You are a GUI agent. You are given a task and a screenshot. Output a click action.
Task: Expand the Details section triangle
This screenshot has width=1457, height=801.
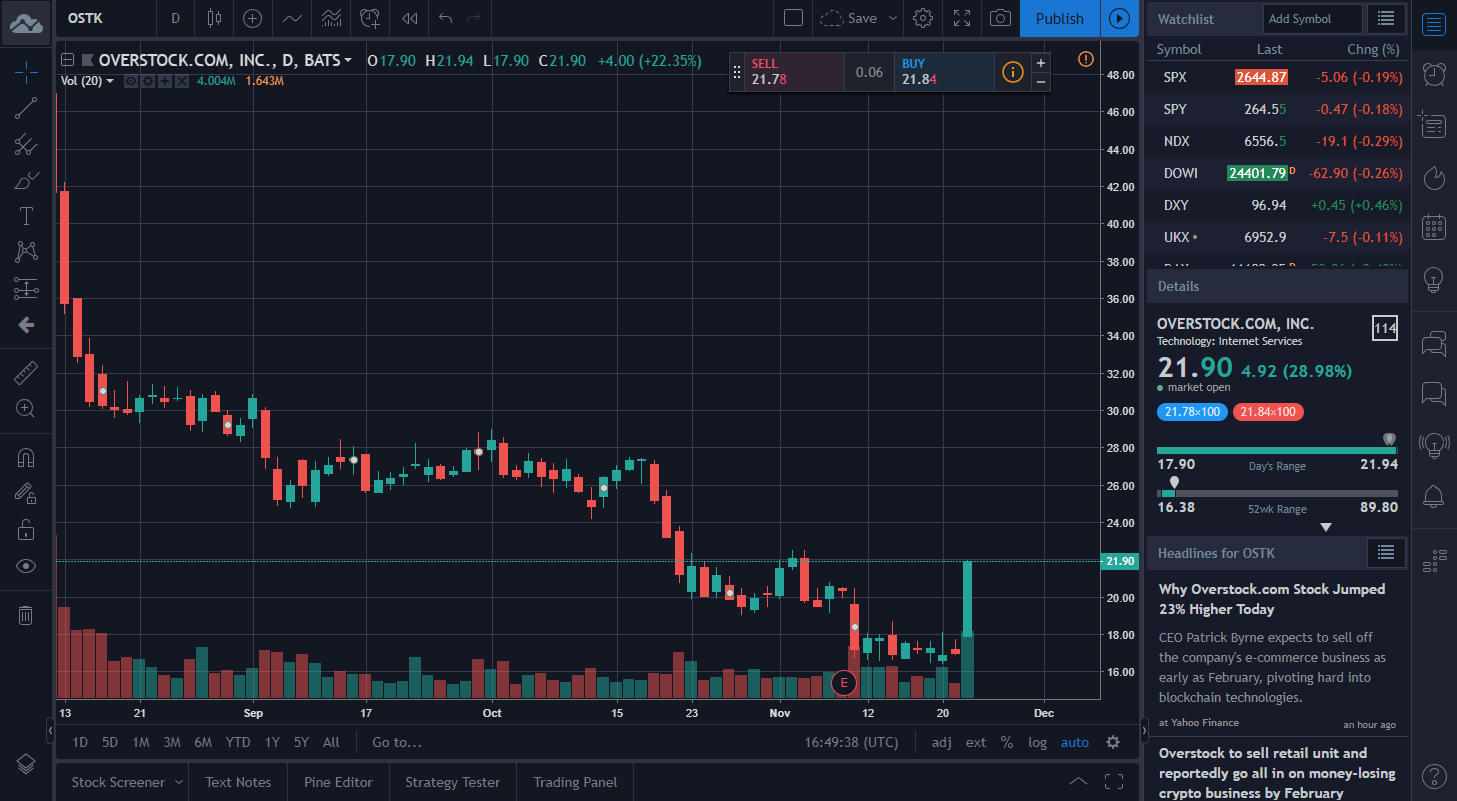point(1326,527)
